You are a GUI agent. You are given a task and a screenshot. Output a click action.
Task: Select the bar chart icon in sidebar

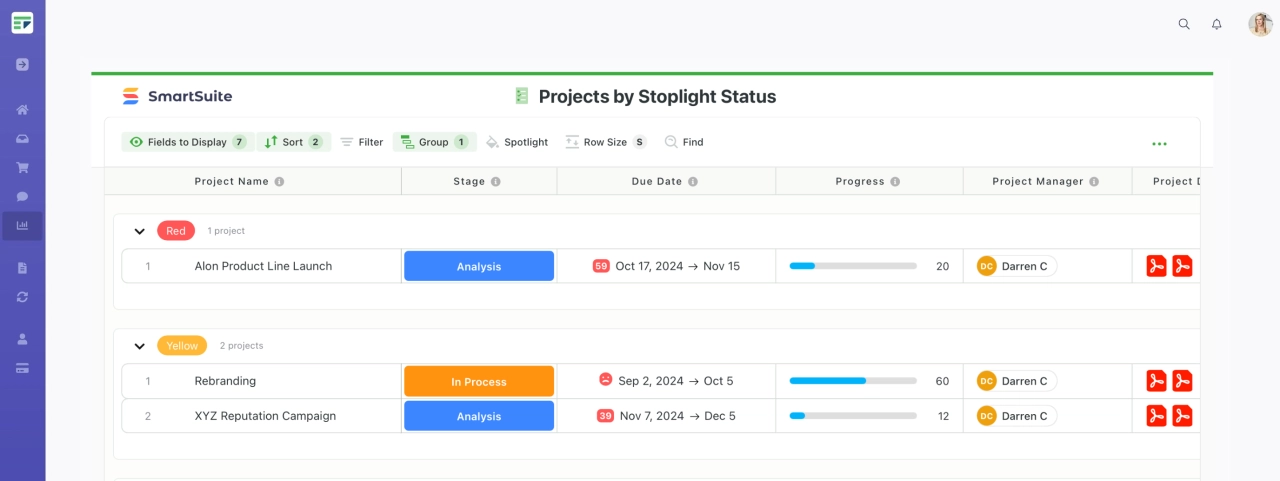[x=22, y=226]
